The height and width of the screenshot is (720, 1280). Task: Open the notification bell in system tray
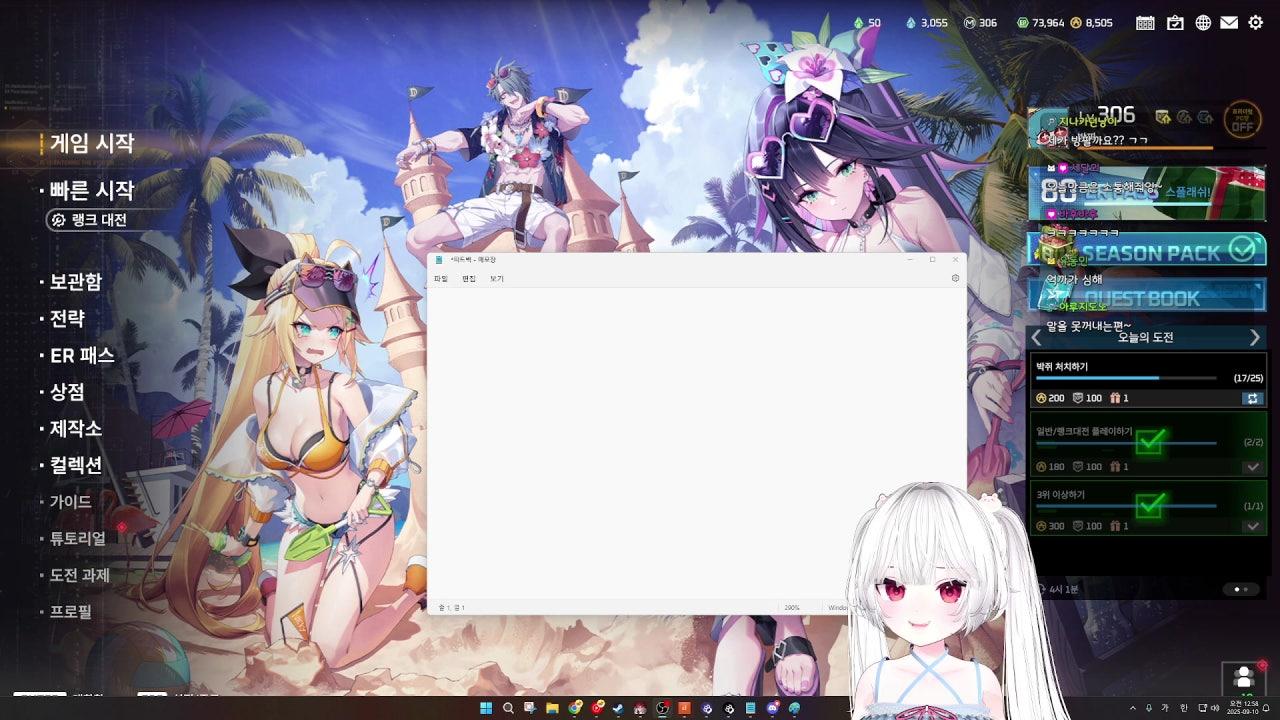[1266, 708]
